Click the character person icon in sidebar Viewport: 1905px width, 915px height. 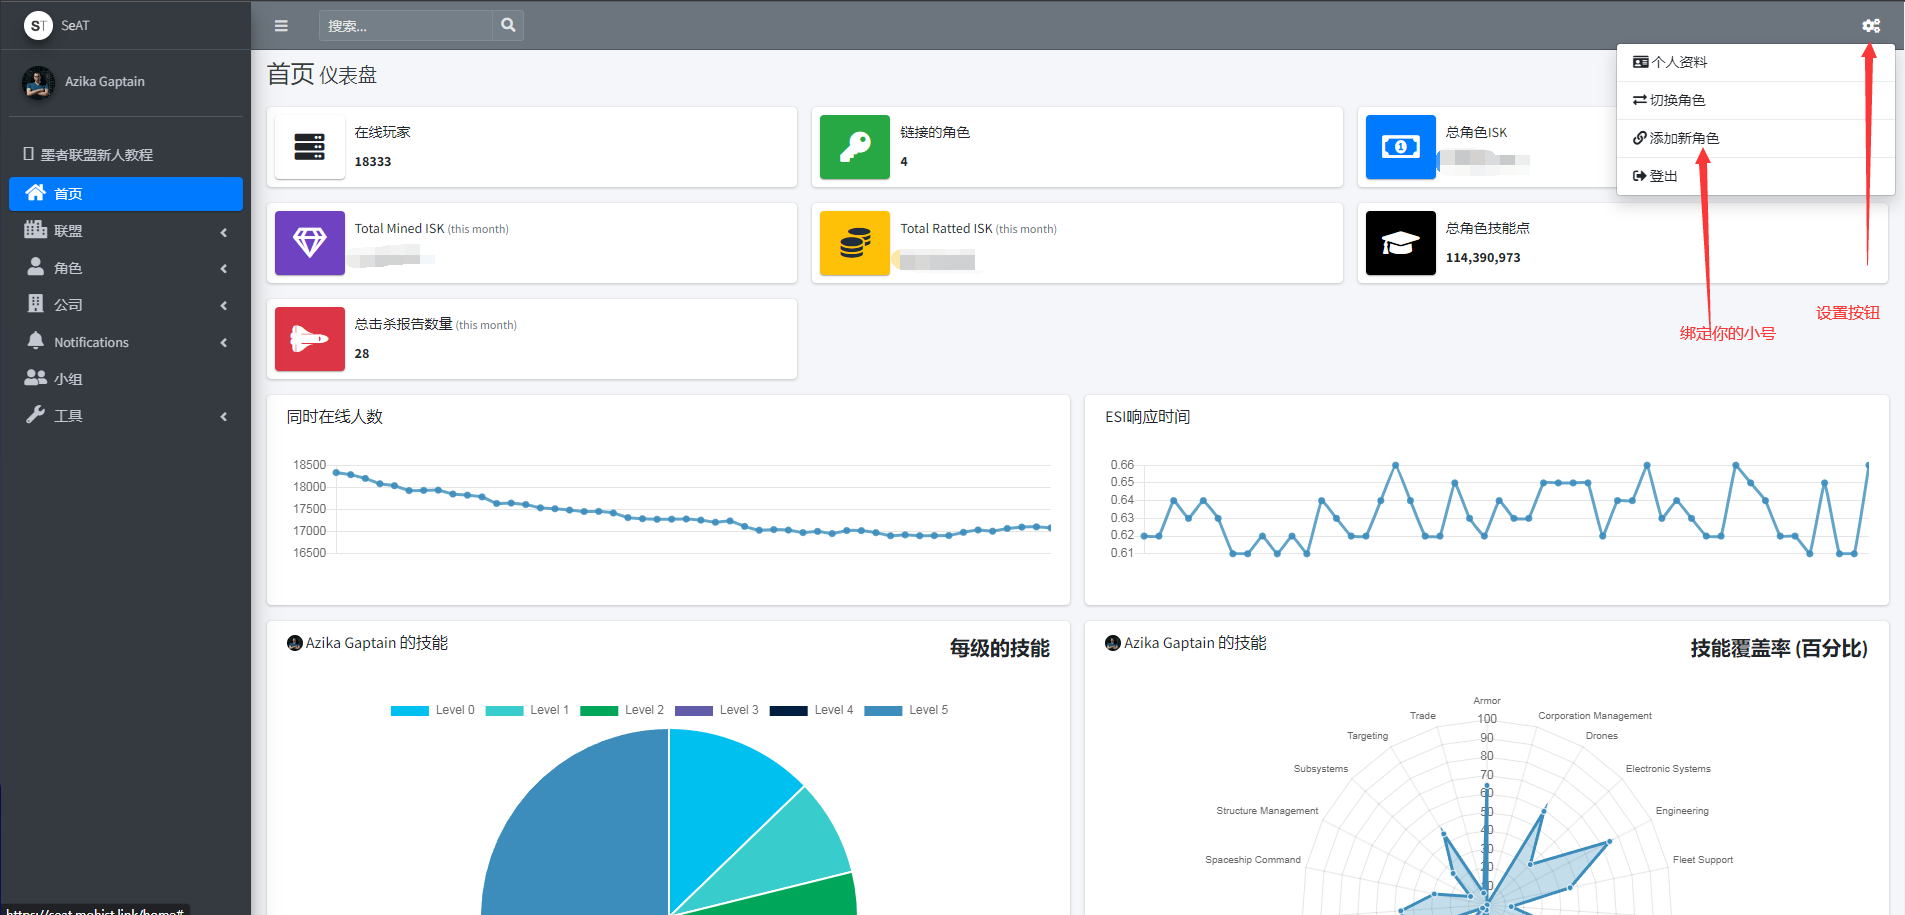click(36, 267)
